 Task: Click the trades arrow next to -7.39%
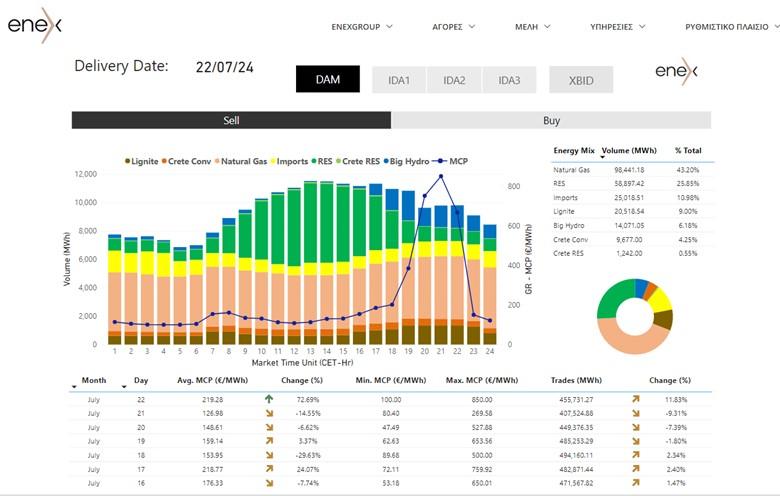click(x=636, y=427)
